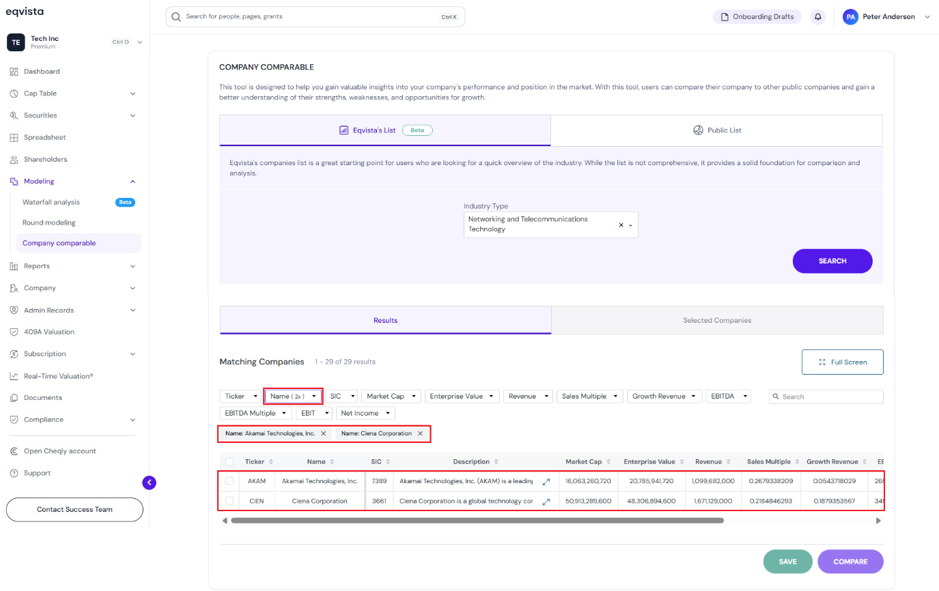
Task: Clear the Industry Type selection
Action: pyautogui.click(x=621, y=225)
